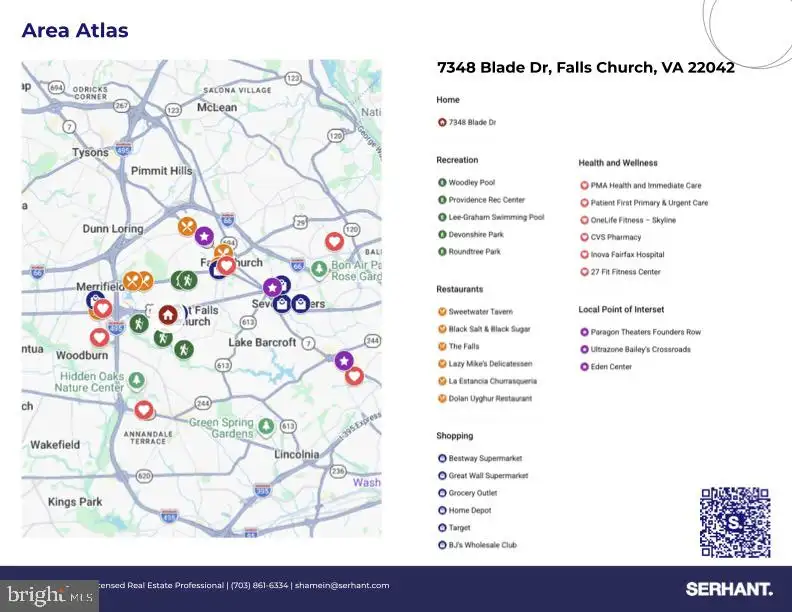
Task: Click the red heart marker near Annandale Terrace
Action: point(144,410)
